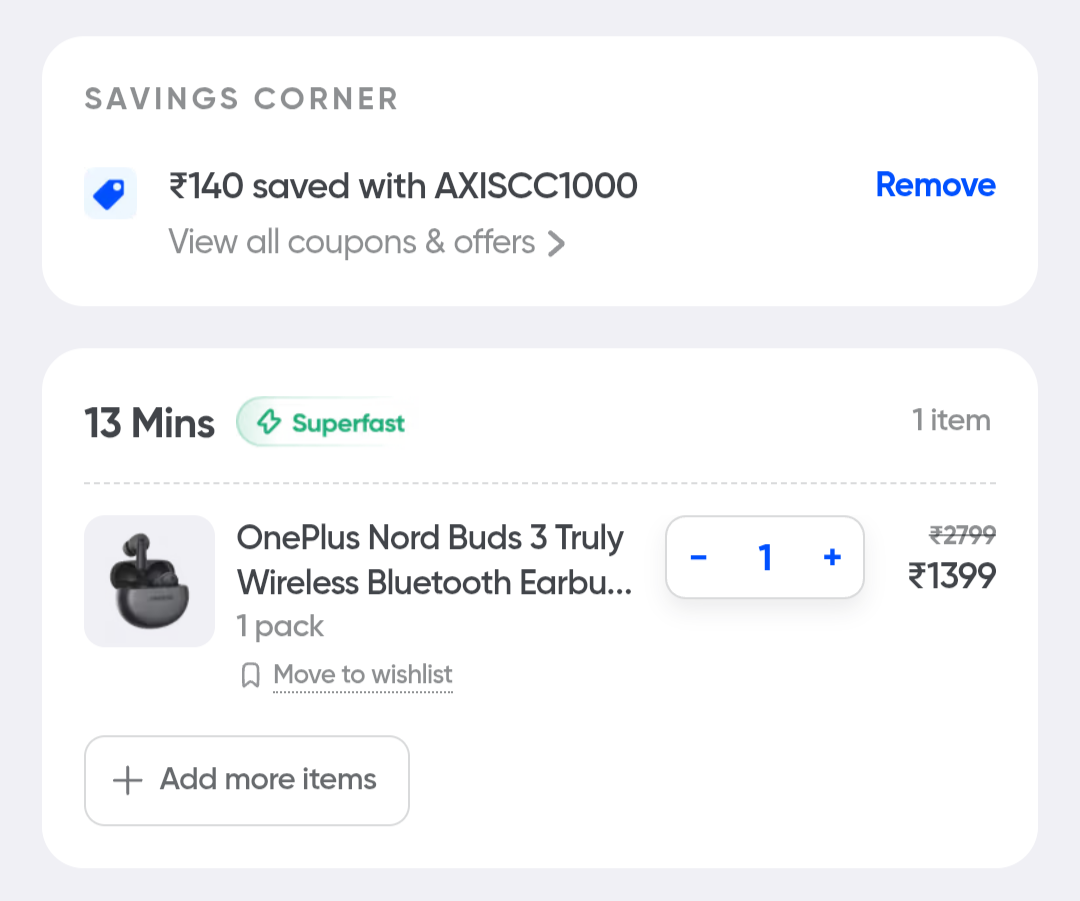
Task: Open the OnePlus Nord Buds product thumbnail
Action: tap(149, 581)
